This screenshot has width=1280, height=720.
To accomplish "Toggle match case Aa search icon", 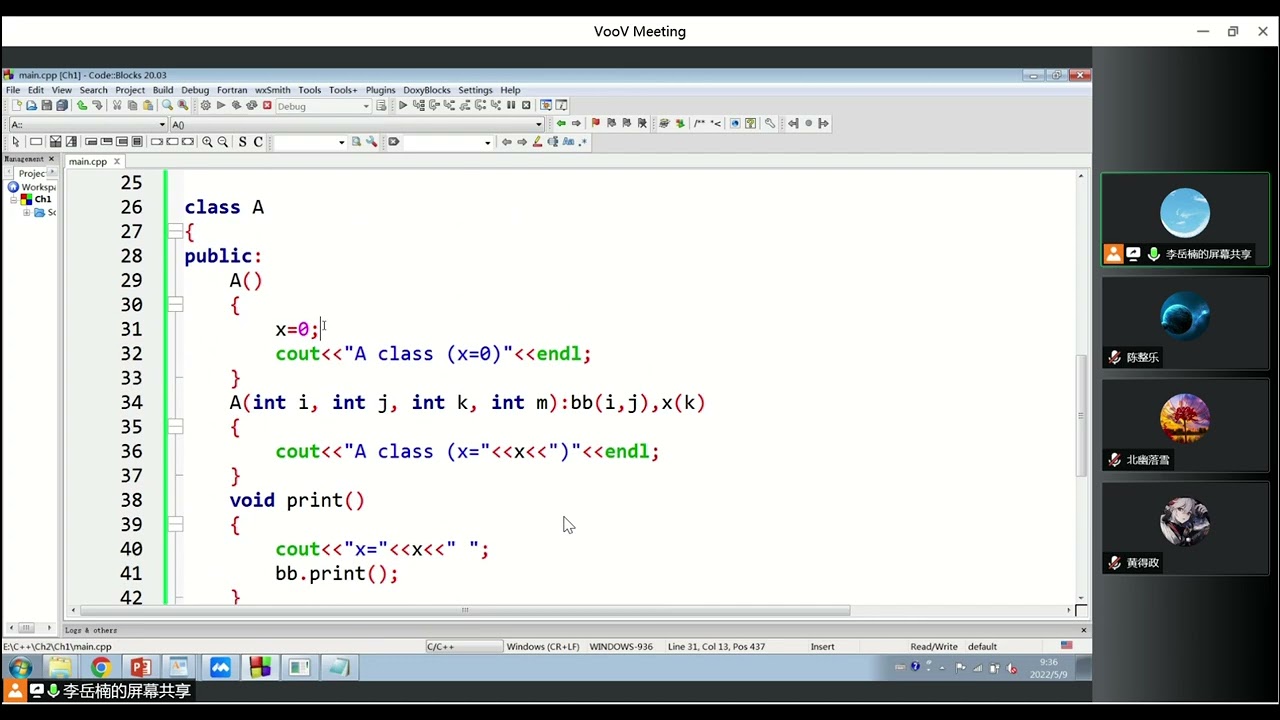I will click(568, 142).
